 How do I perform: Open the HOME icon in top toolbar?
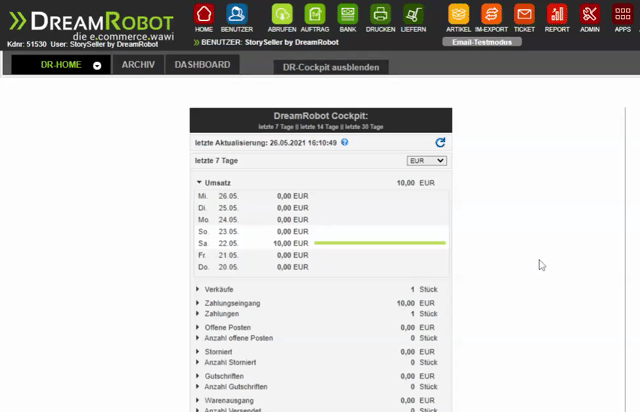(204, 18)
